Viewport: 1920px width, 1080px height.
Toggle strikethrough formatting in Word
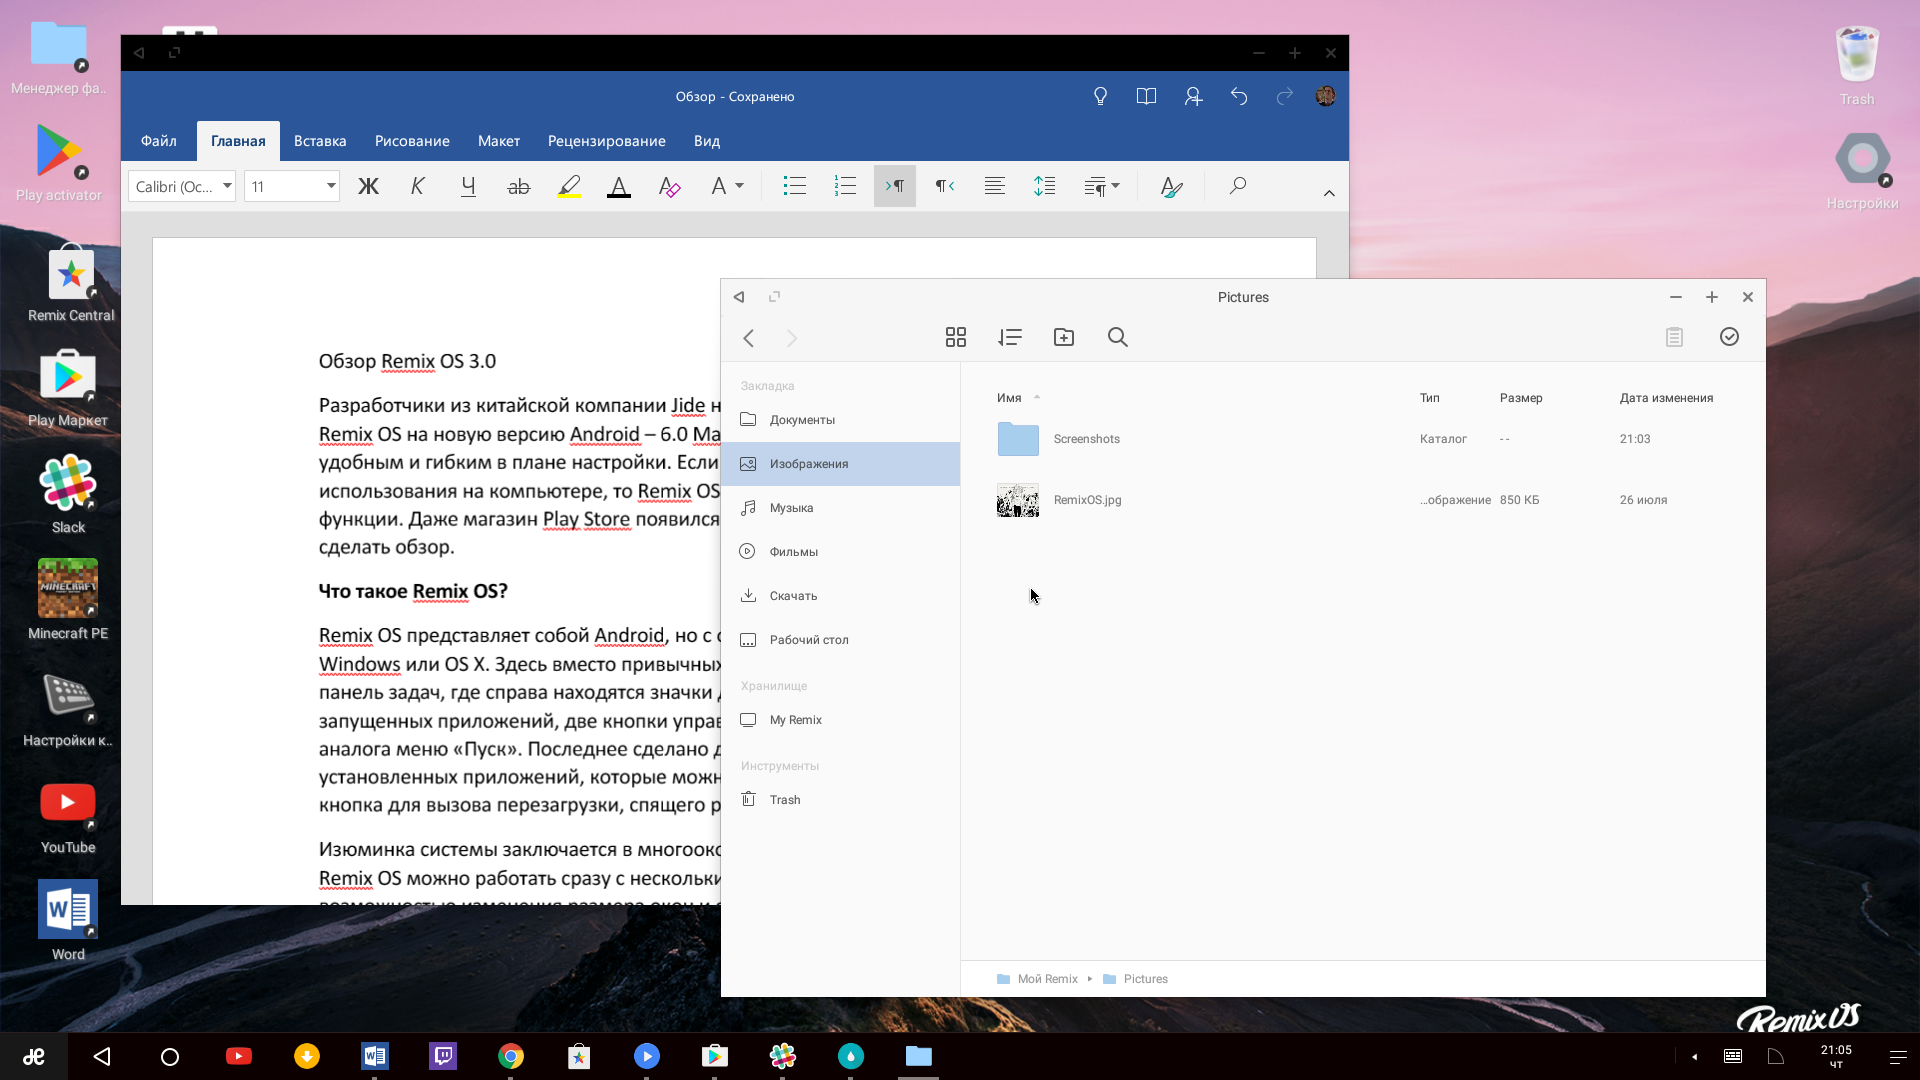click(518, 186)
